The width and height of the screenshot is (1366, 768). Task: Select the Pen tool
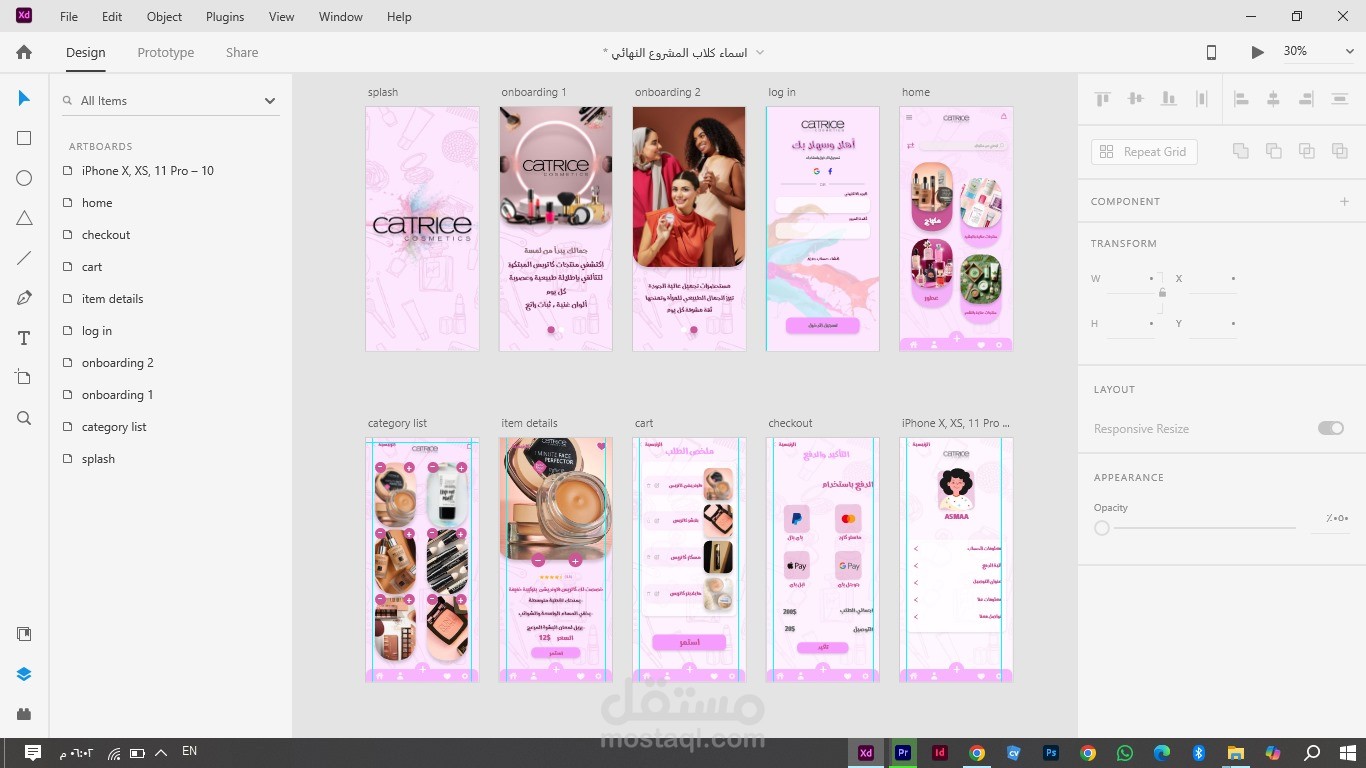click(23, 297)
